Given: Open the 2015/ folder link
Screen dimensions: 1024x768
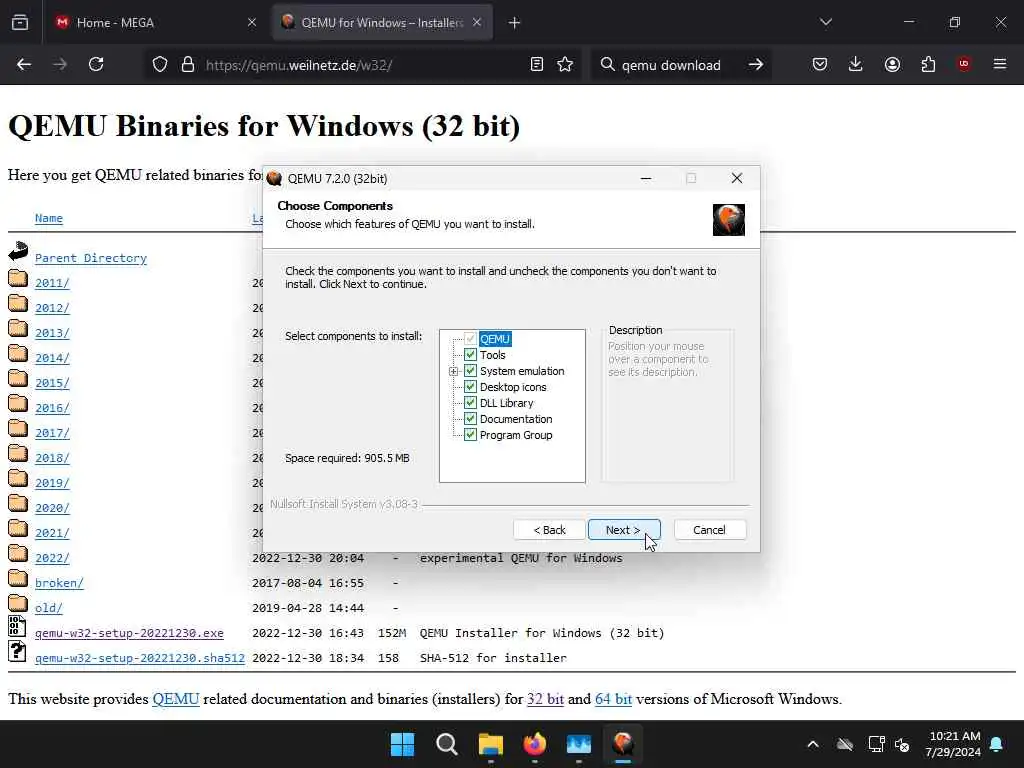Looking at the screenshot, I should (52, 383).
